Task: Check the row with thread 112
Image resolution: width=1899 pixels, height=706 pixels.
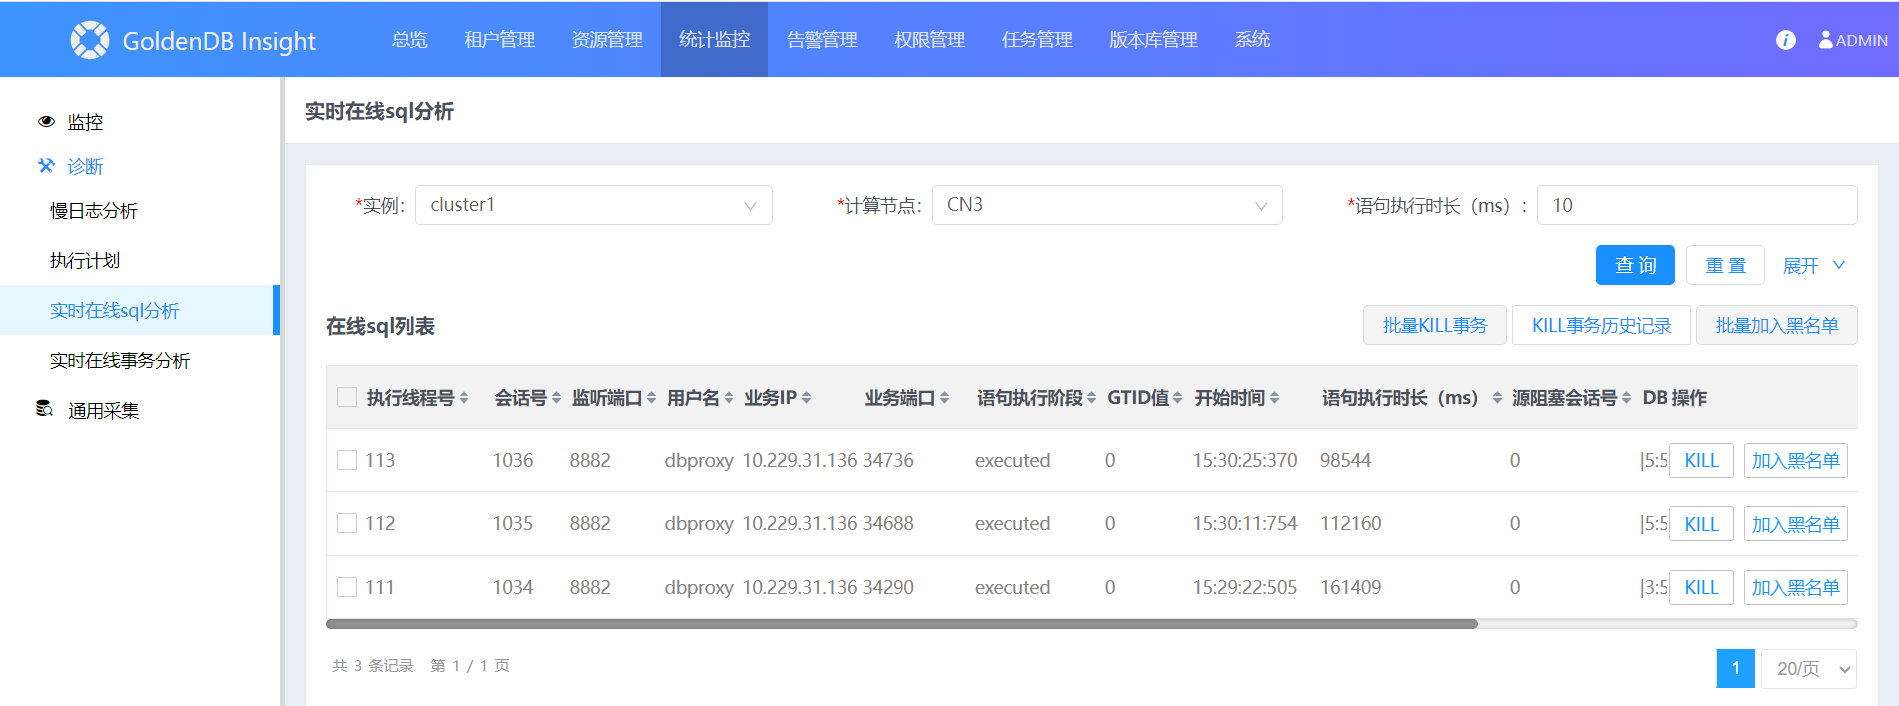Action: (x=347, y=523)
